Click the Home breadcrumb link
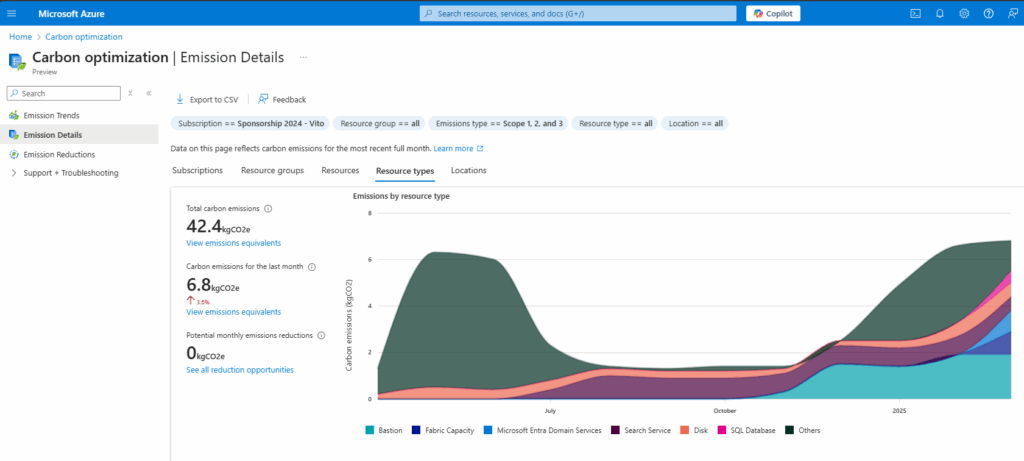The image size is (1024, 461). (20, 37)
